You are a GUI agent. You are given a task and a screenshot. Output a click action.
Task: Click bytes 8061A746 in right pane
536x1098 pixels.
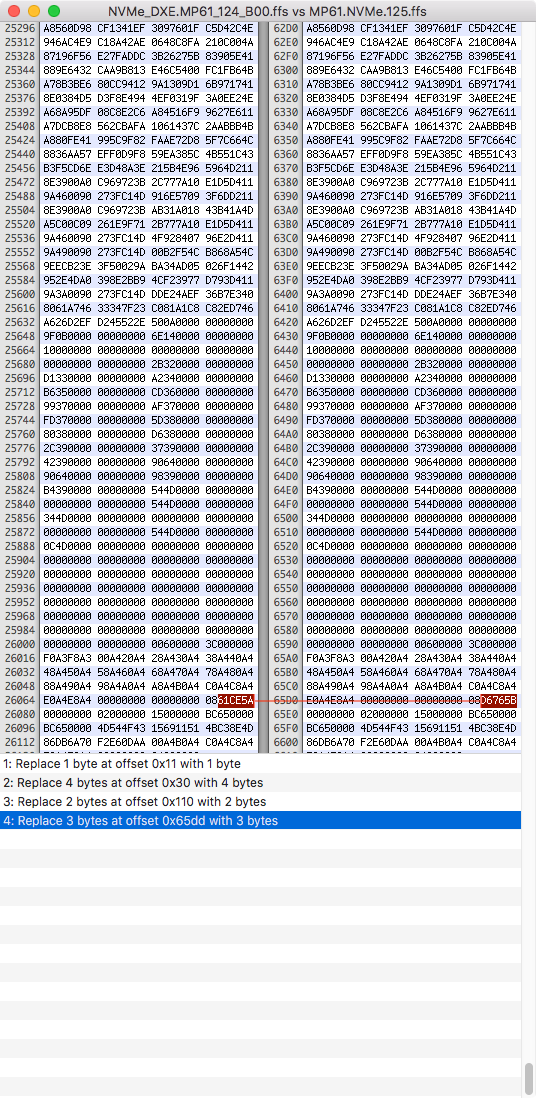coord(331,308)
